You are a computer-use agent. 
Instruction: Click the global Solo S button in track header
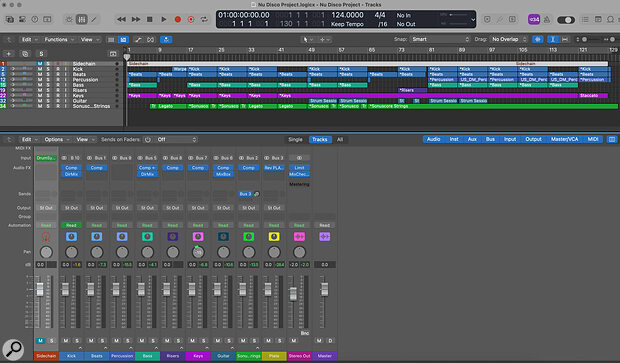41,54
